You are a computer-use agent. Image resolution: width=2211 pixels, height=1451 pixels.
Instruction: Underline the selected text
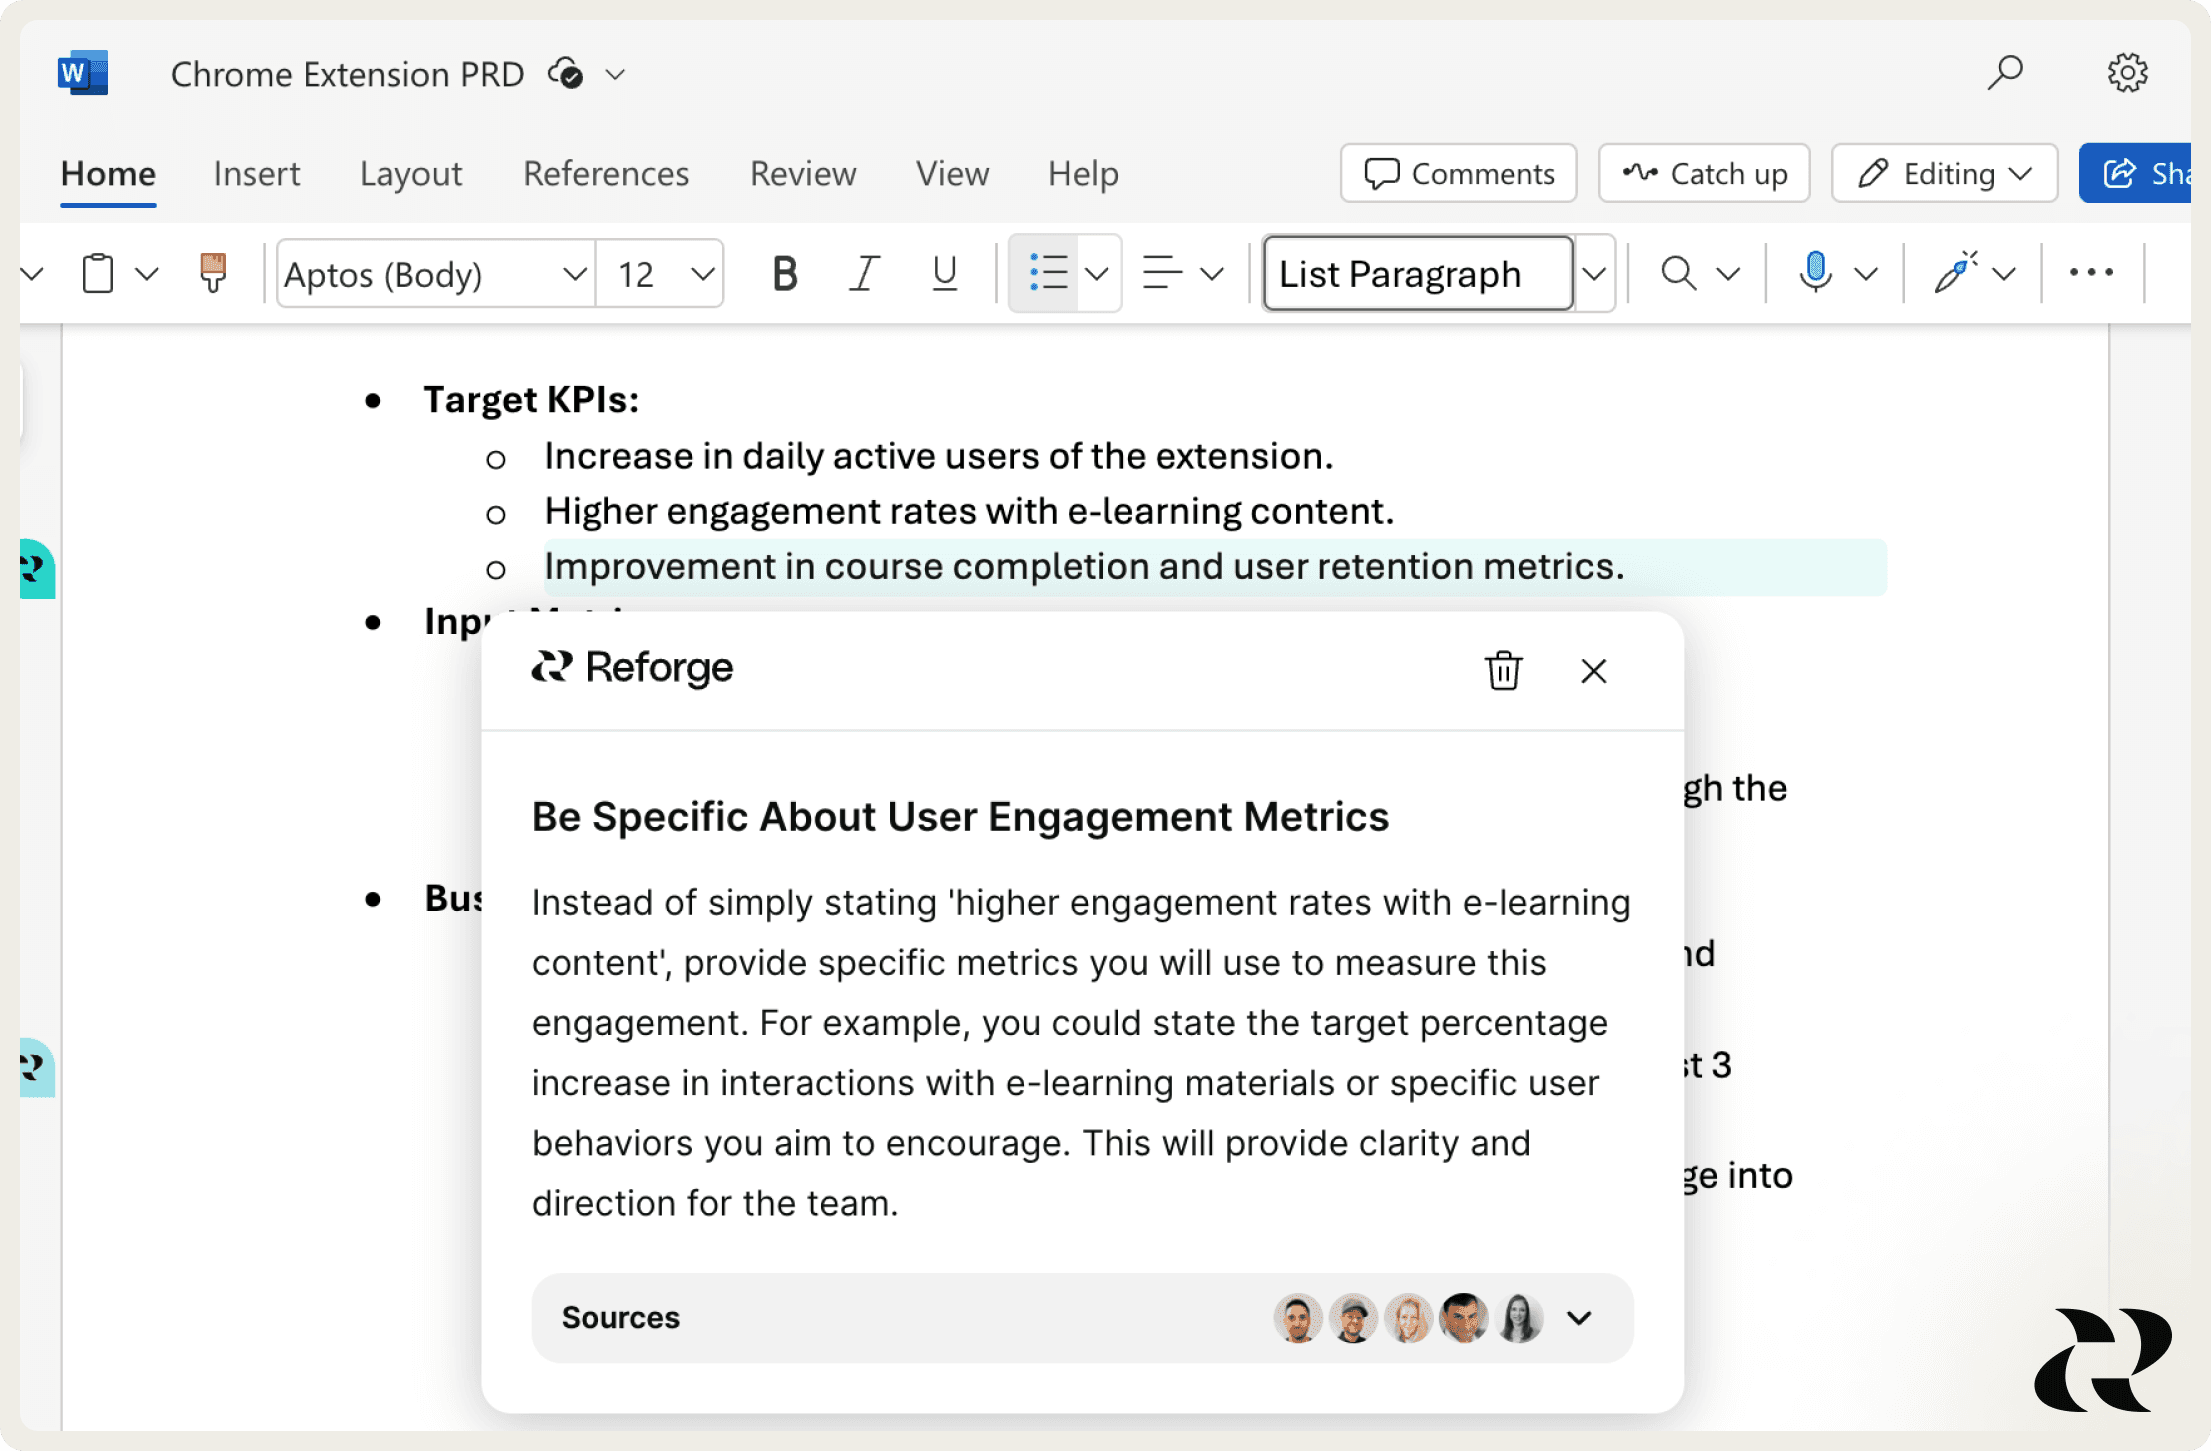pyautogui.click(x=941, y=273)
